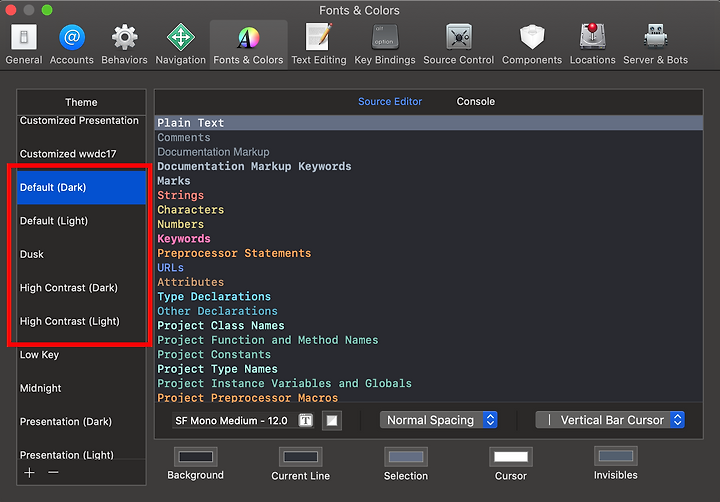Add a new theme with plus button
The height and width of the screenshot is (502, 720).
(29, 472)
